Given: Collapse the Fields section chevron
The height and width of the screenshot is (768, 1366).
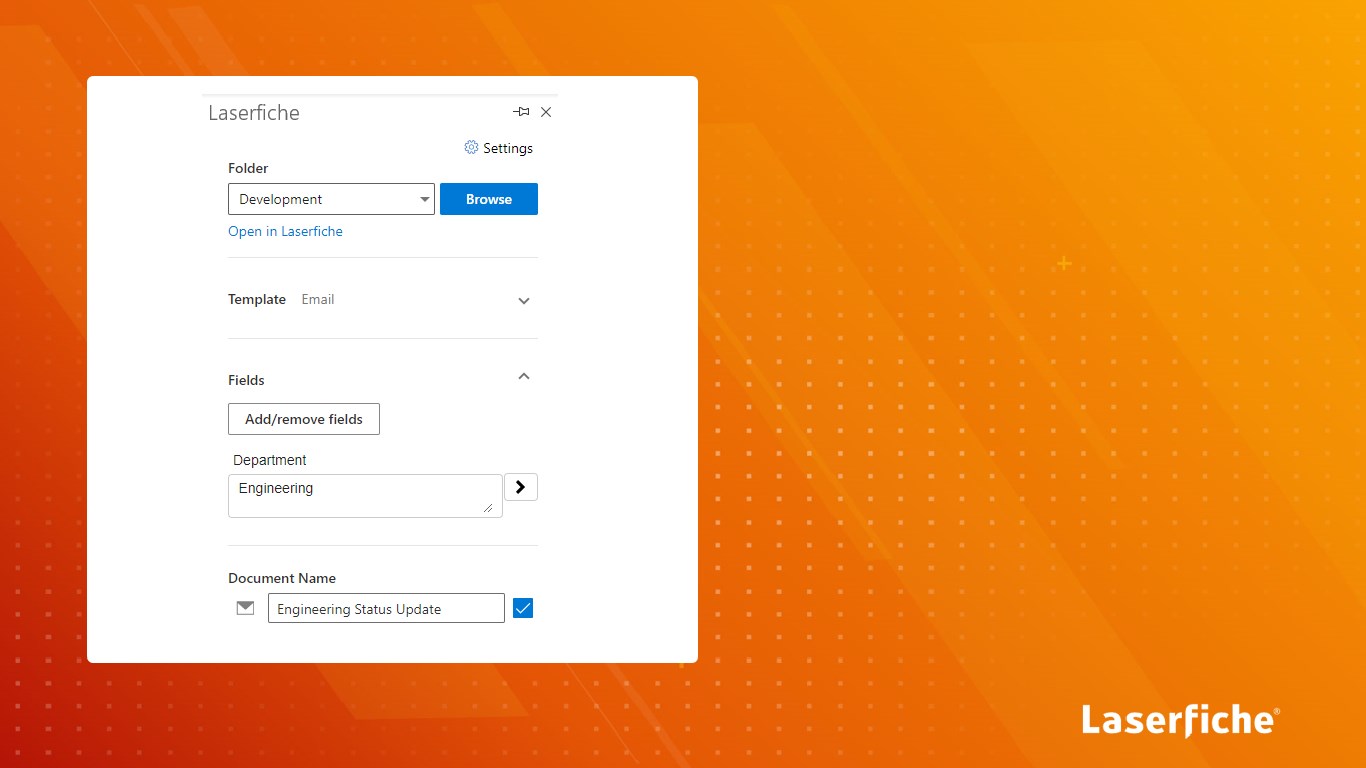Looking at the screenshot, I should coord(524,377).
